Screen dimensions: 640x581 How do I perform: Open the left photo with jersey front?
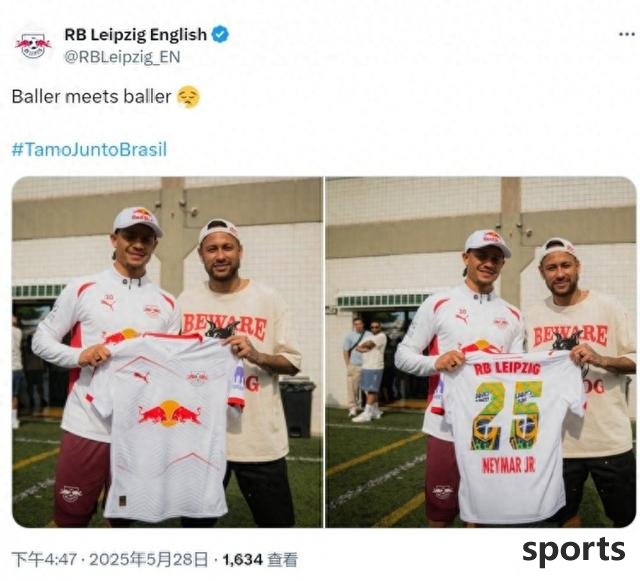[x=167, y=352]
